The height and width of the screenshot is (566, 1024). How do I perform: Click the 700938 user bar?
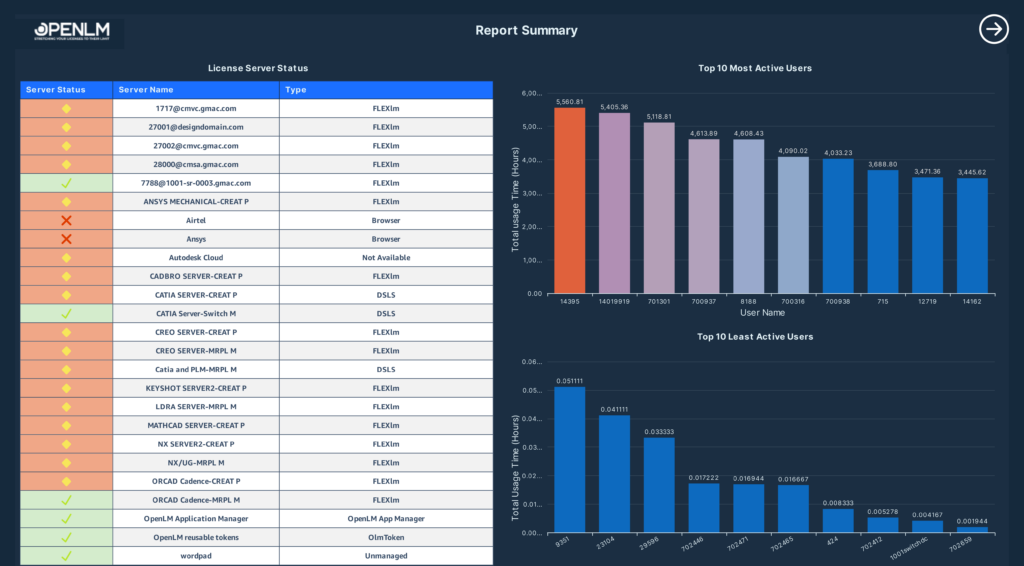[x=838, y=226]
